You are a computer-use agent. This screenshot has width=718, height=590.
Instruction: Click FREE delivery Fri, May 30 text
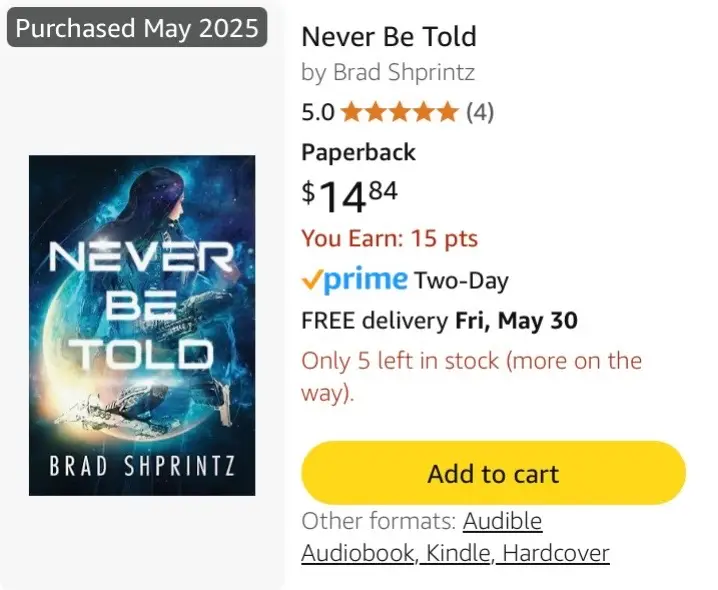click(x=439, y=320)
